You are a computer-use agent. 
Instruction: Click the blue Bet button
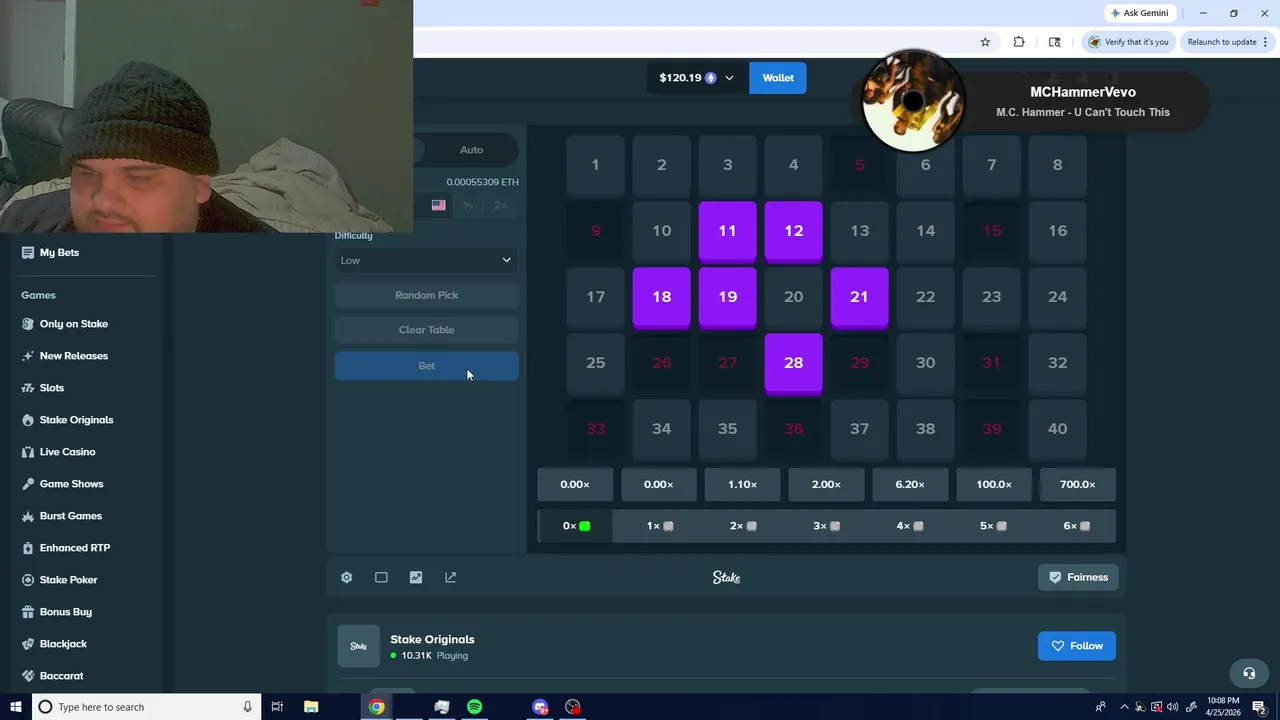(x=426, y=366)
